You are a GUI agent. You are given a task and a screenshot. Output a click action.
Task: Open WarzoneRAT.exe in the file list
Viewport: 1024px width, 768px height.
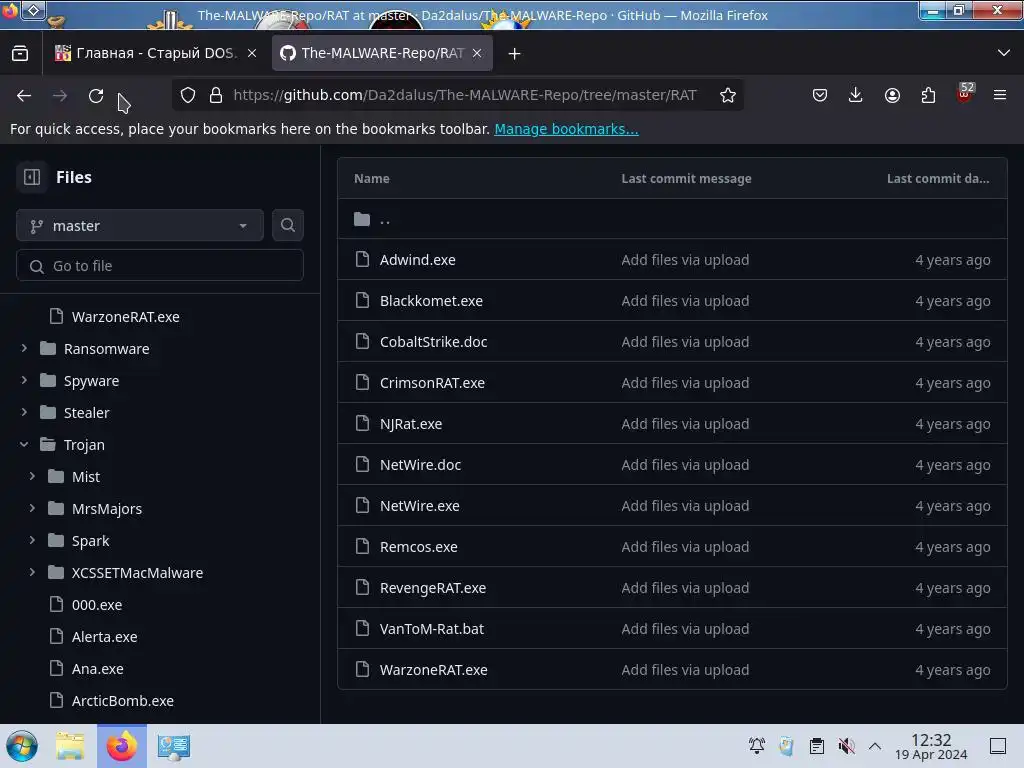(x=434, y=671)
